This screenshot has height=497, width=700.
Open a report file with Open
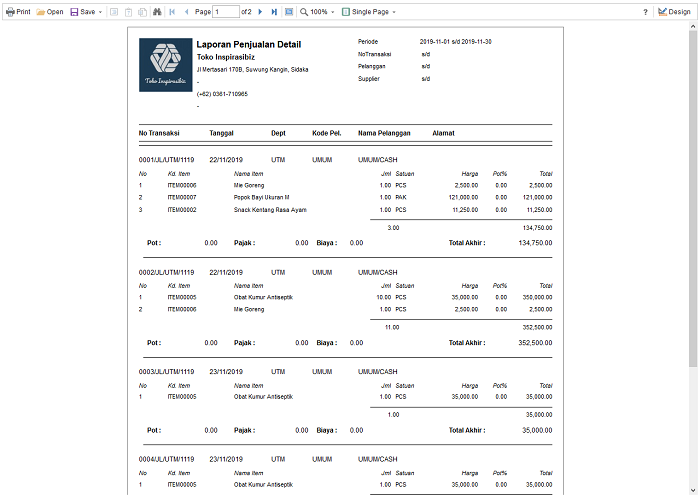pos(50,12)
